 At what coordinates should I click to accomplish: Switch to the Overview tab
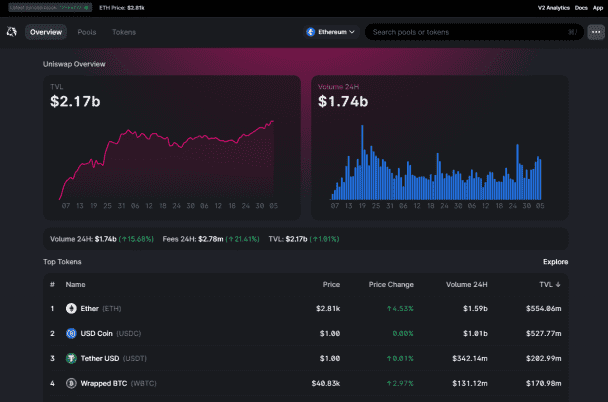point(46,32)
